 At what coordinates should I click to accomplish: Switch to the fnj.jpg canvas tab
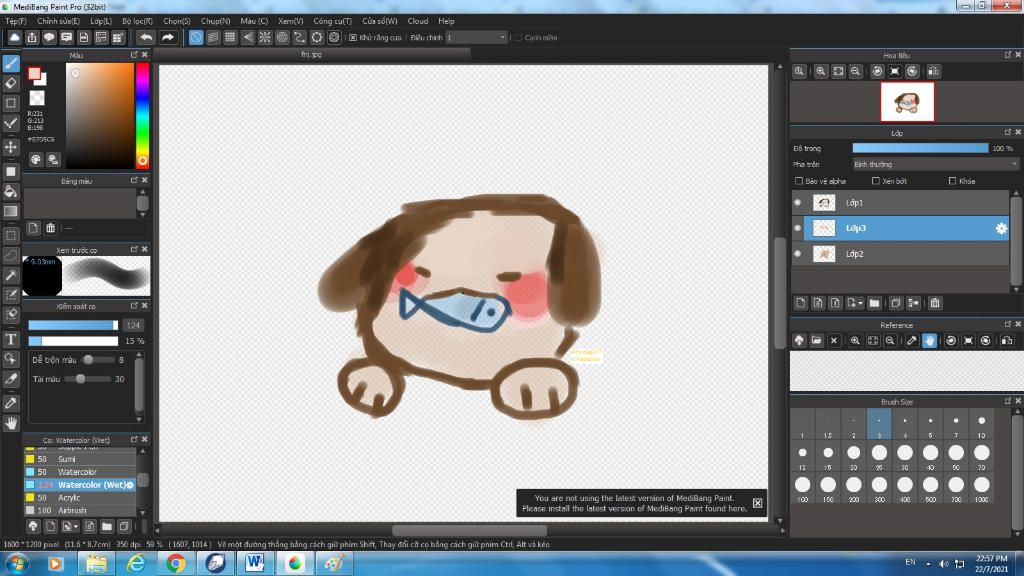tap(312, 54)
